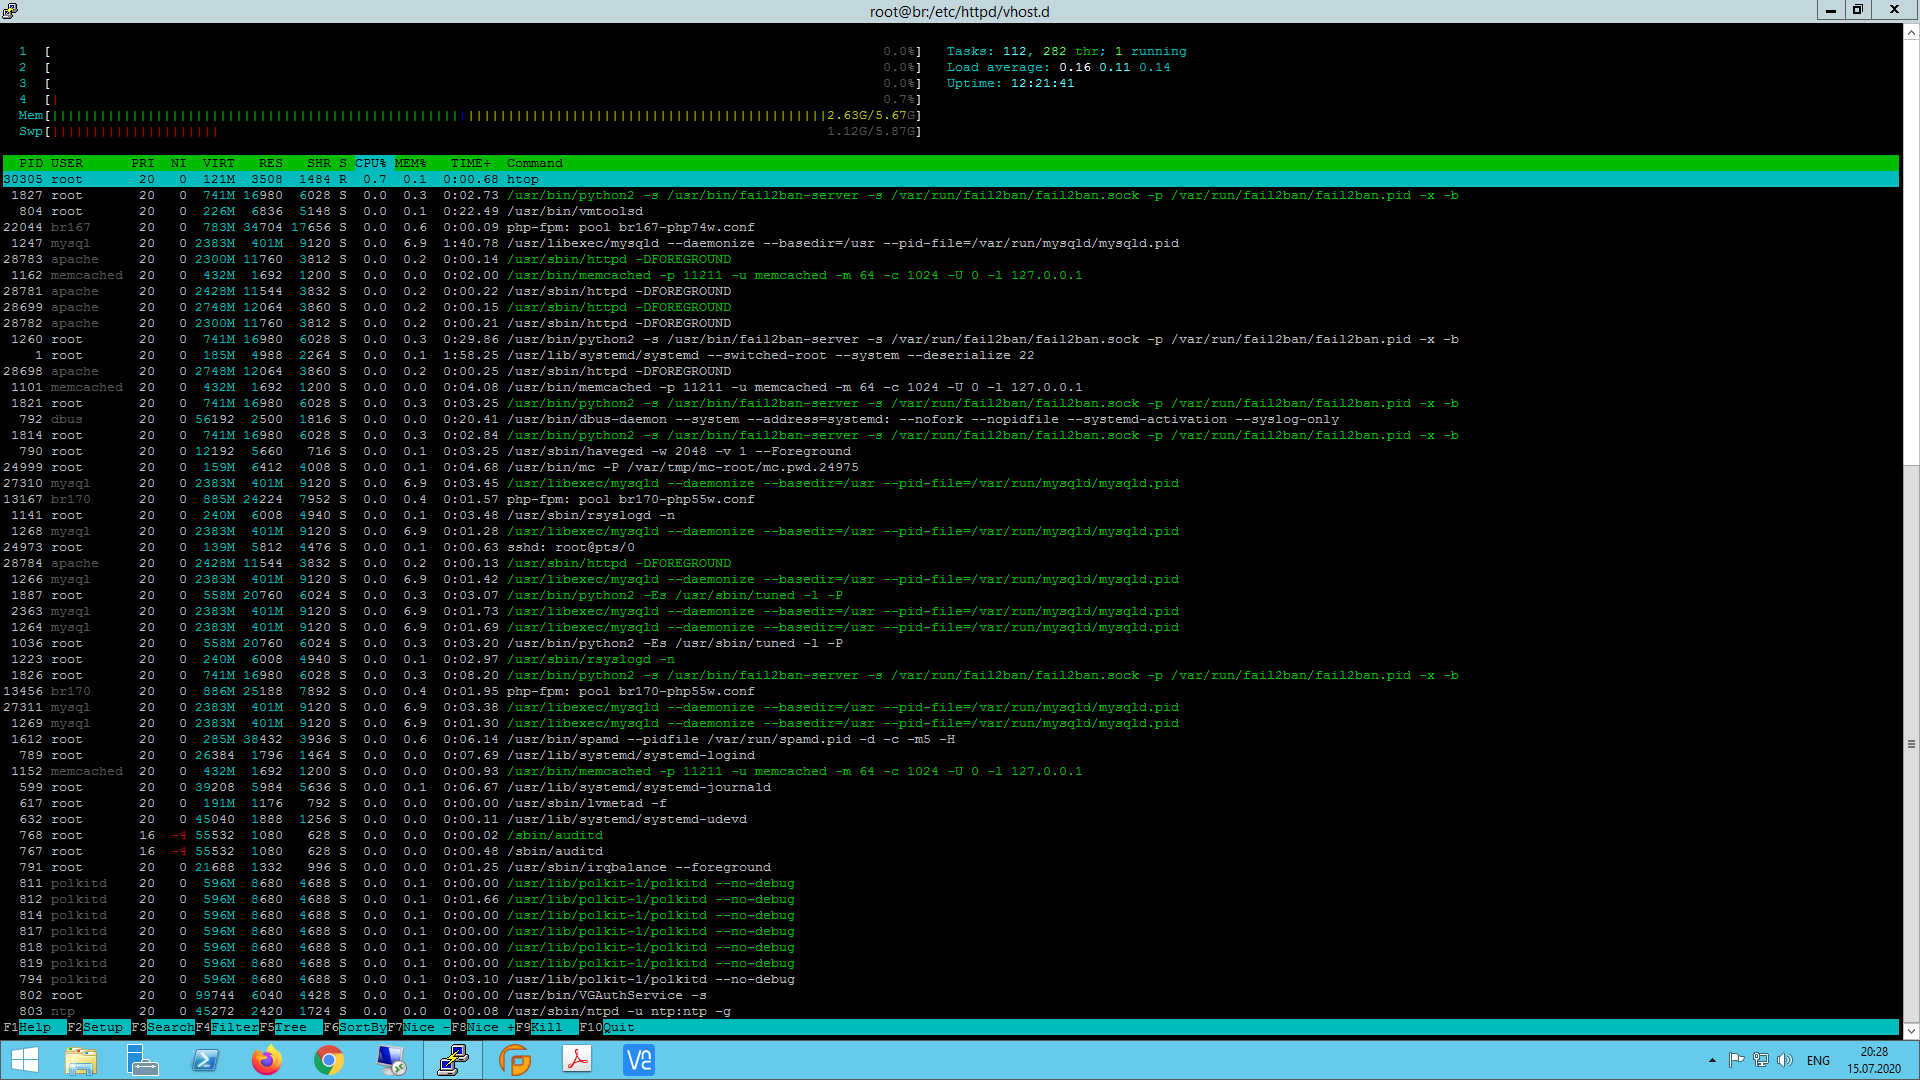Click the VNC Viewer taskbar icon
The height and width of the screenshot is (1080, 1920).
click(639, 1060)
